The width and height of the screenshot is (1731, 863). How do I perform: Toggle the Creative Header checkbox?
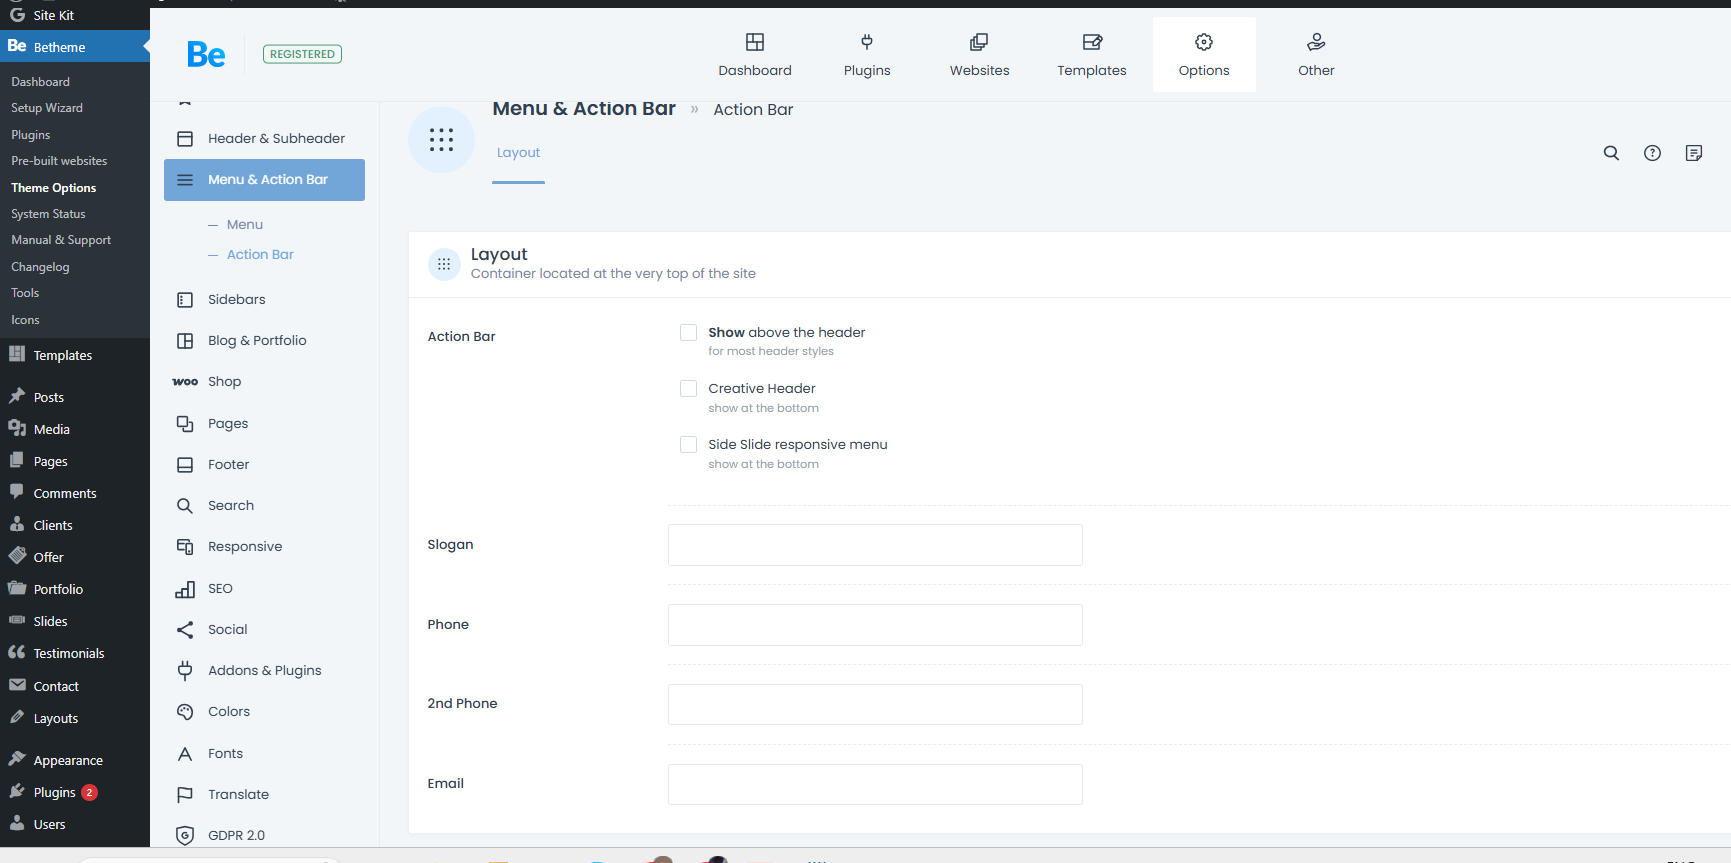[x=688, y=389]
